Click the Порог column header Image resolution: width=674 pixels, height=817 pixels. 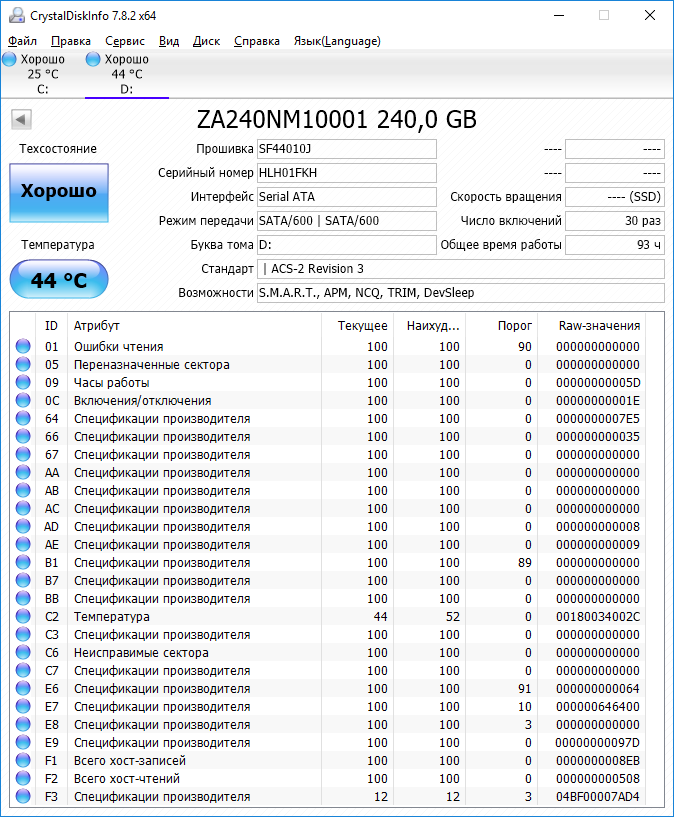(502, 326)
